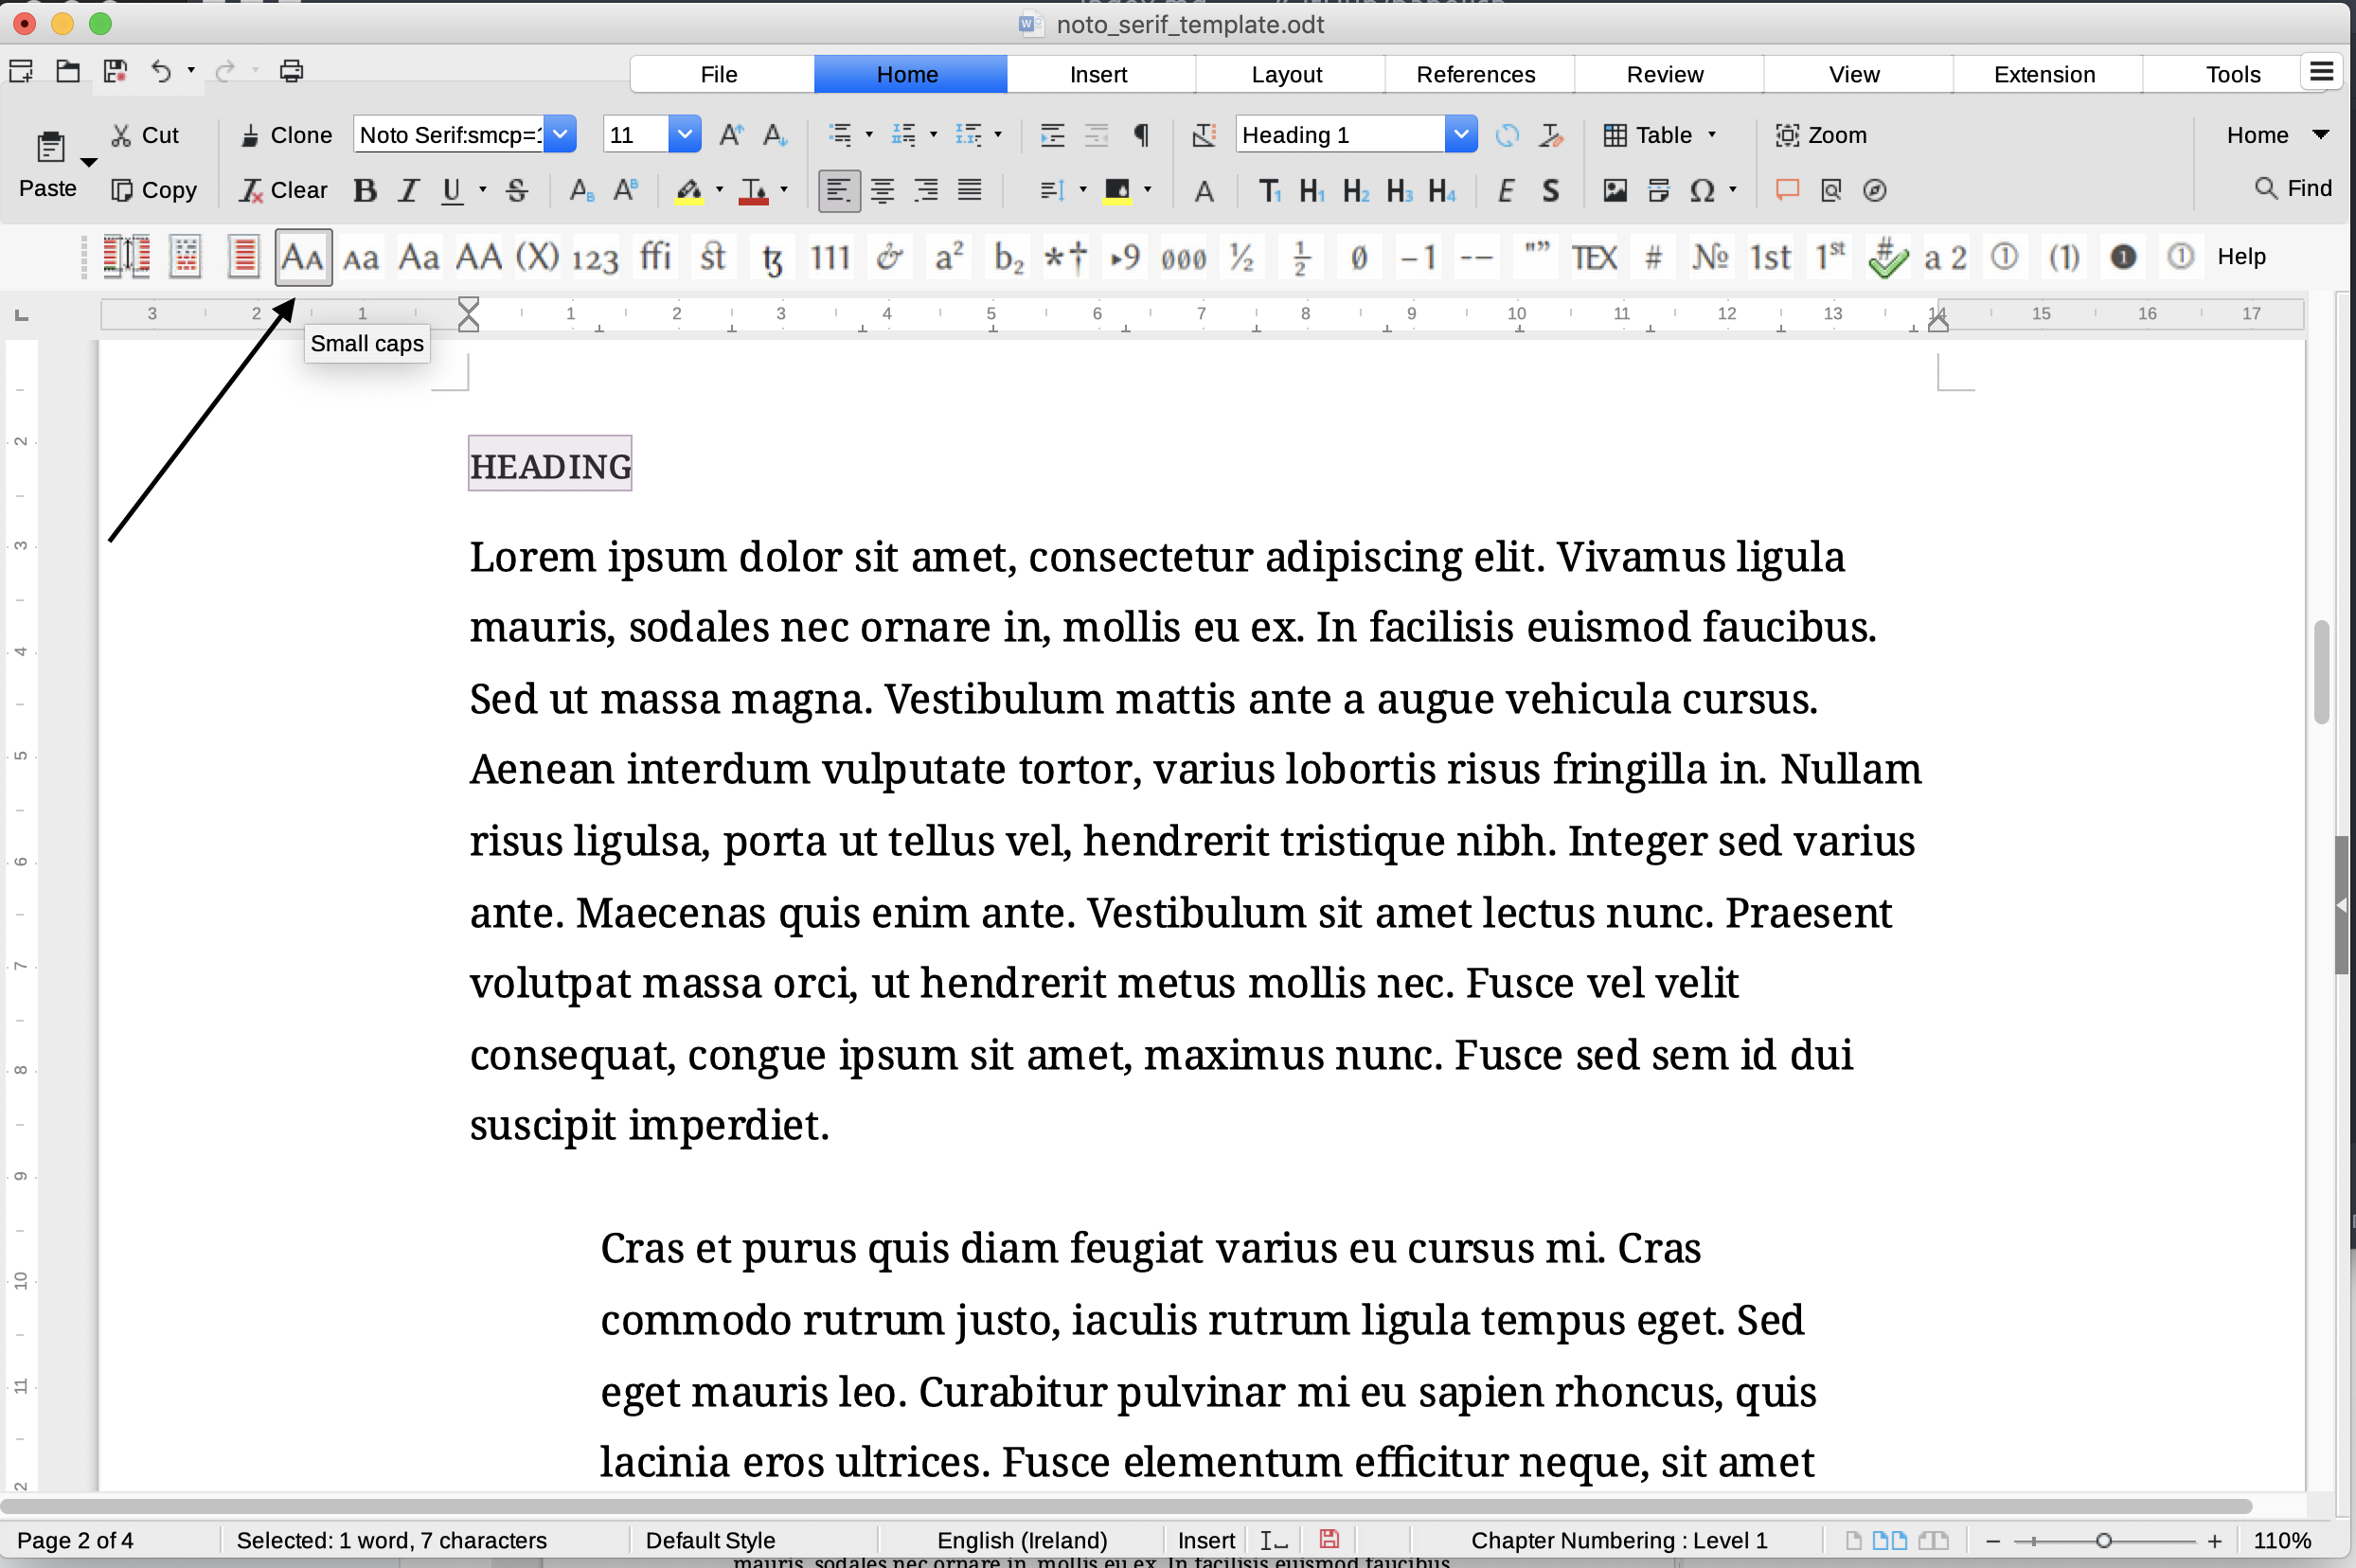Viewport: 2356px width, 1568px height.
Task: Toggle Small Caps formatting
Action: (299, 256)
